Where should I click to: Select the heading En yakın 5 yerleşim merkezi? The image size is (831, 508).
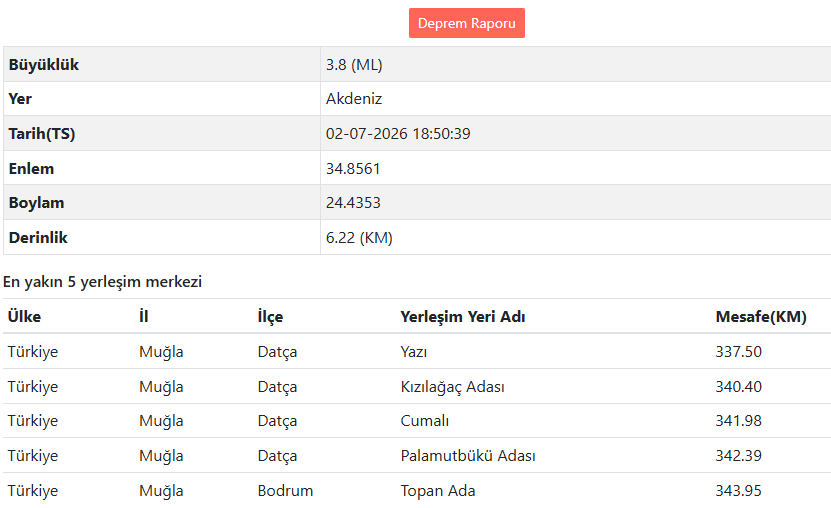(x=102, y=282)
